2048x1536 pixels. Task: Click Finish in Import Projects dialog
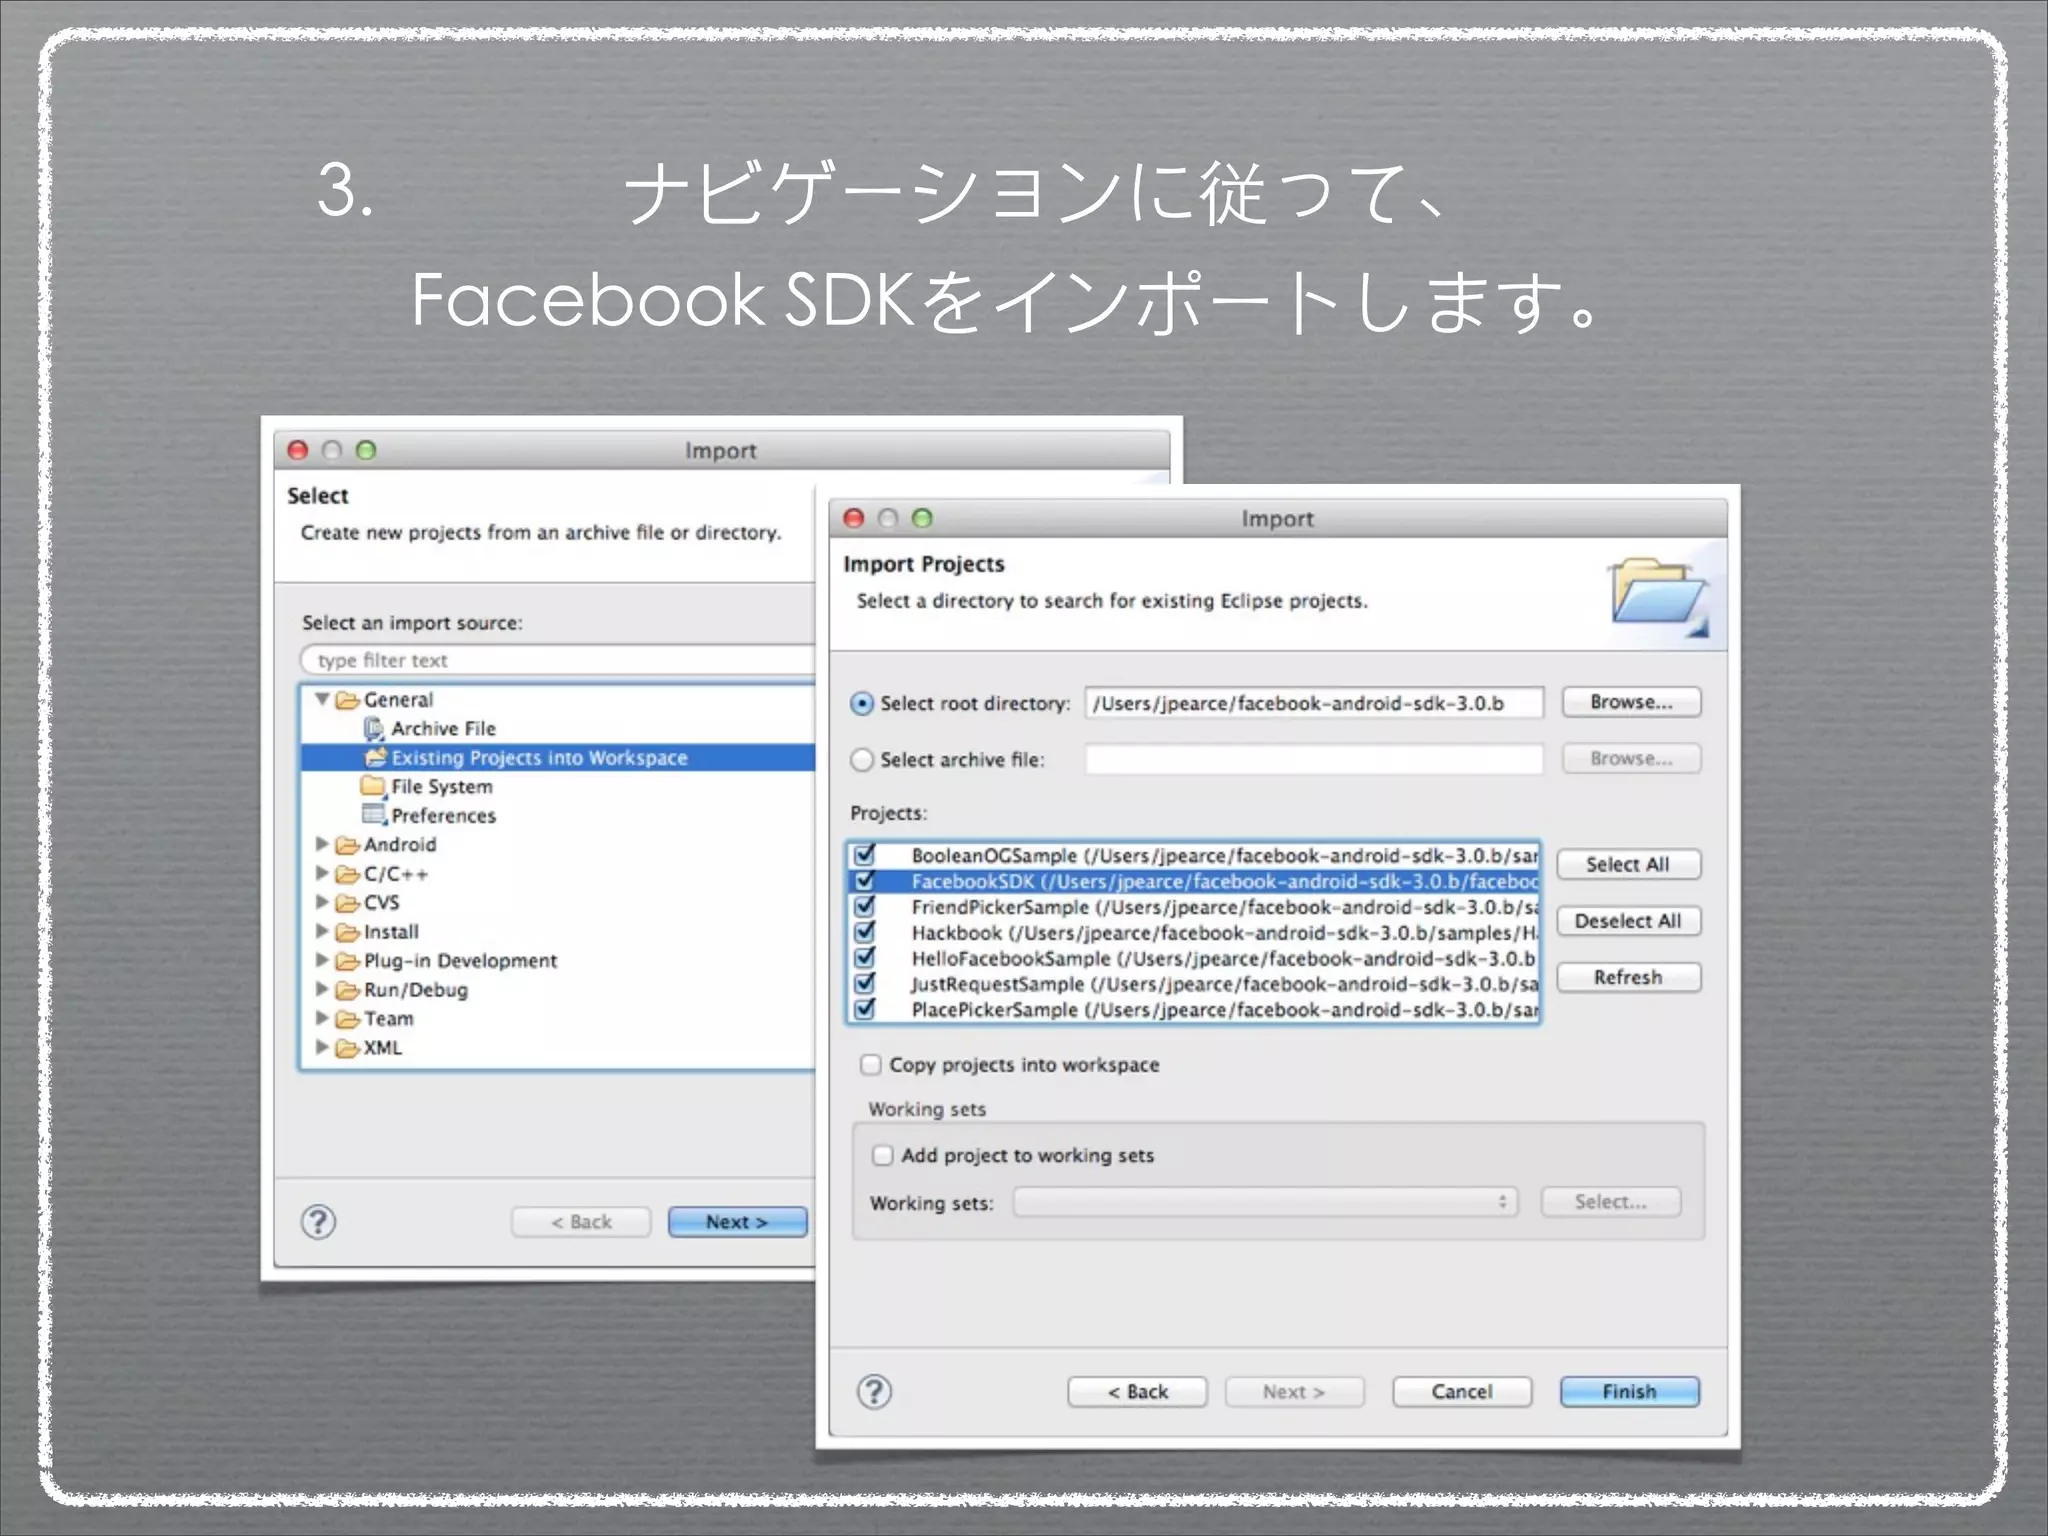pyautogui.click(x=1630, y=1391)
